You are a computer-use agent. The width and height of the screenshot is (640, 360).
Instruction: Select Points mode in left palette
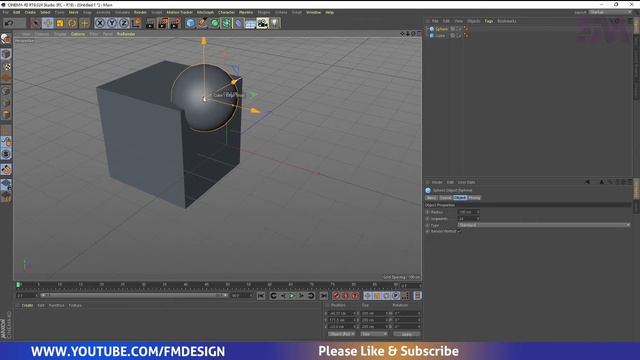click(x=6, y=91)
